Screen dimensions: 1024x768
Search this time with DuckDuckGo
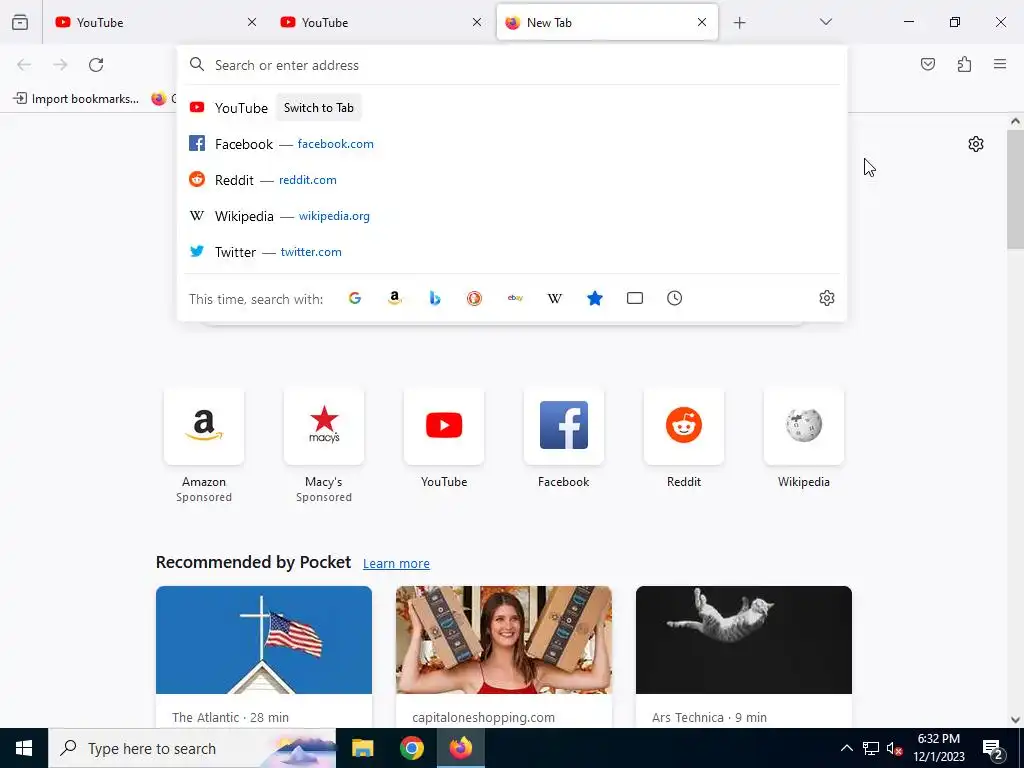pos(475,298)
